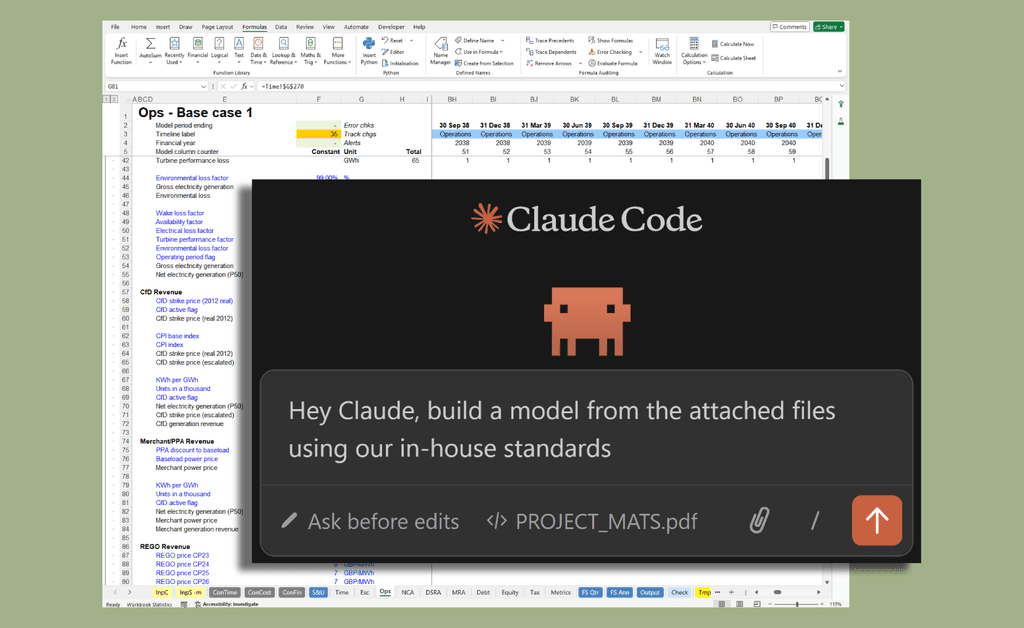Open Financial functions library
Image resolution: width=1024 pixels, height=628 pixels.
pos(197,50)
